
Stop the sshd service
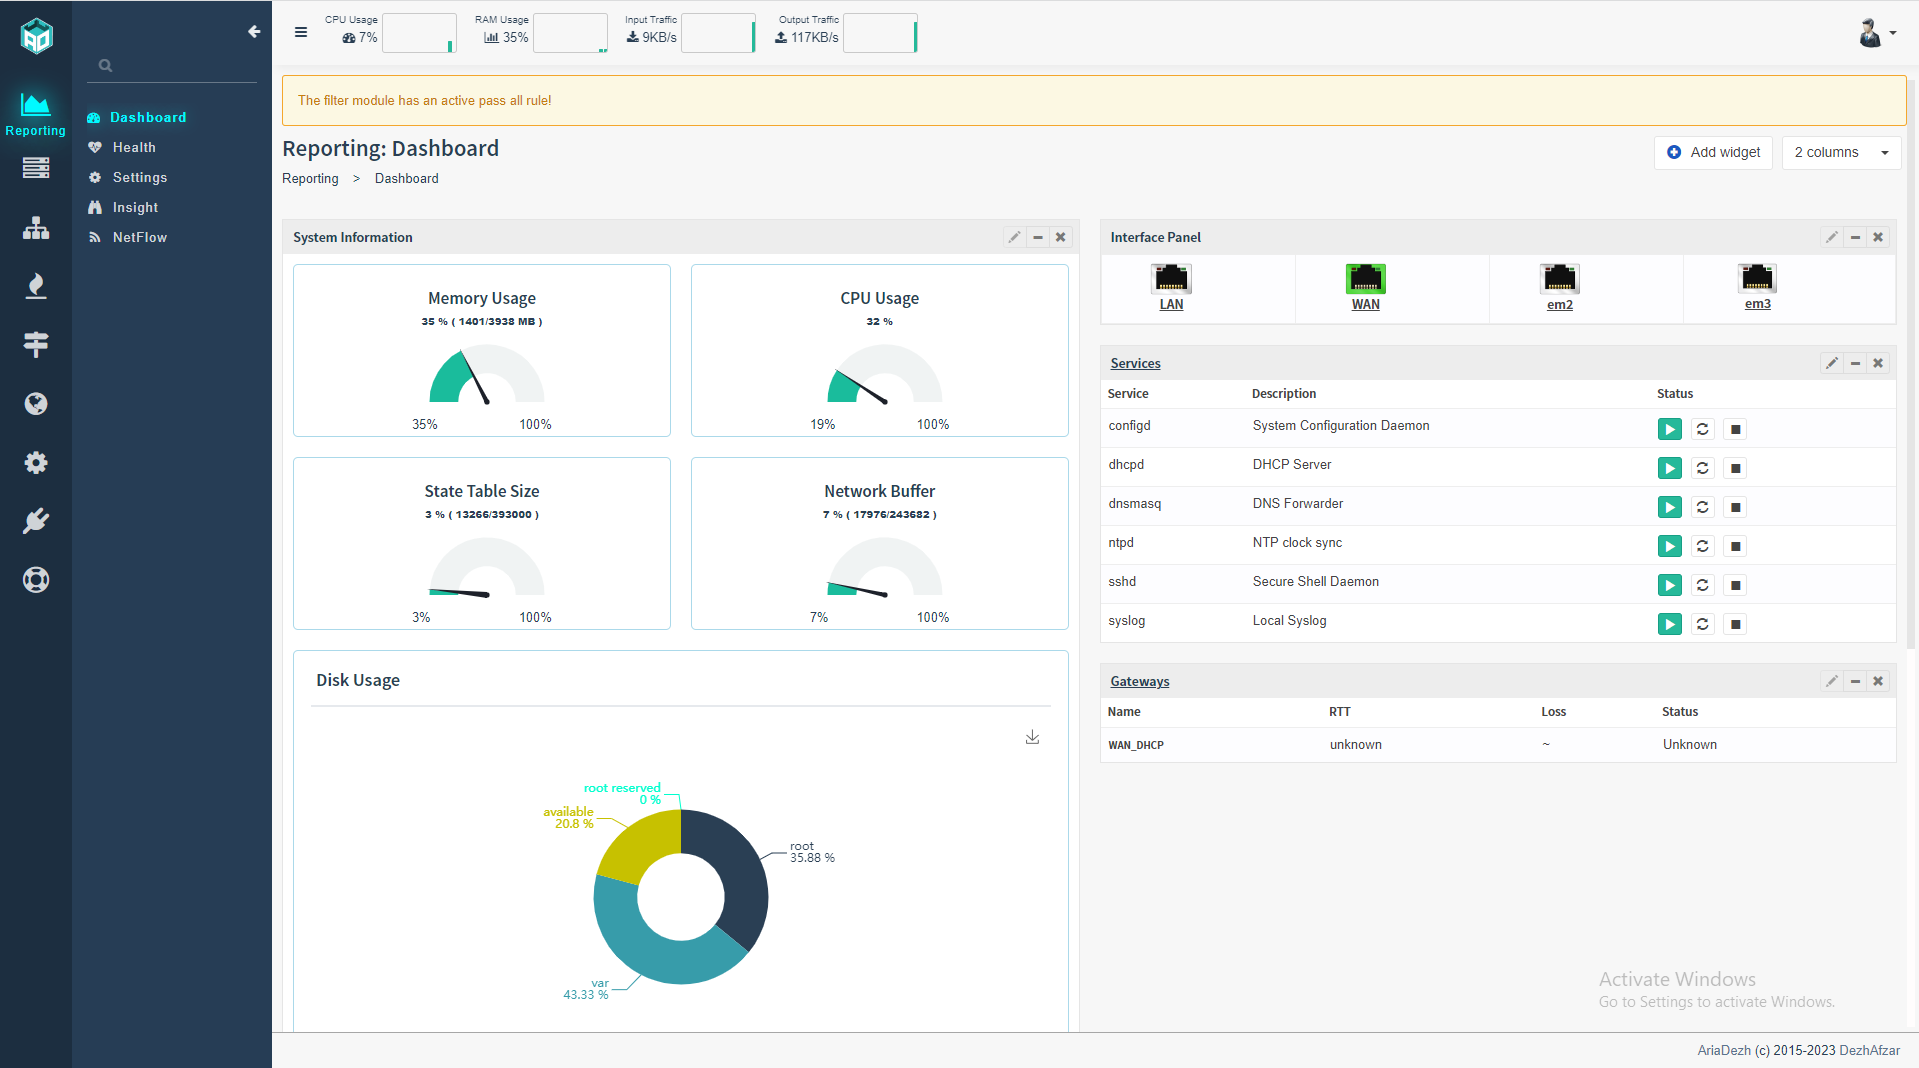pos(1736,585)
